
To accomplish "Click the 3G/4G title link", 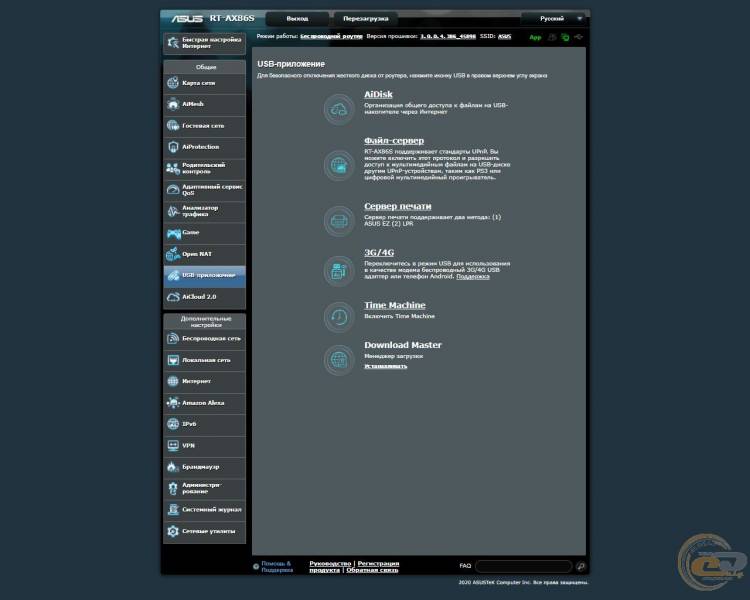I will click(379, 253).
